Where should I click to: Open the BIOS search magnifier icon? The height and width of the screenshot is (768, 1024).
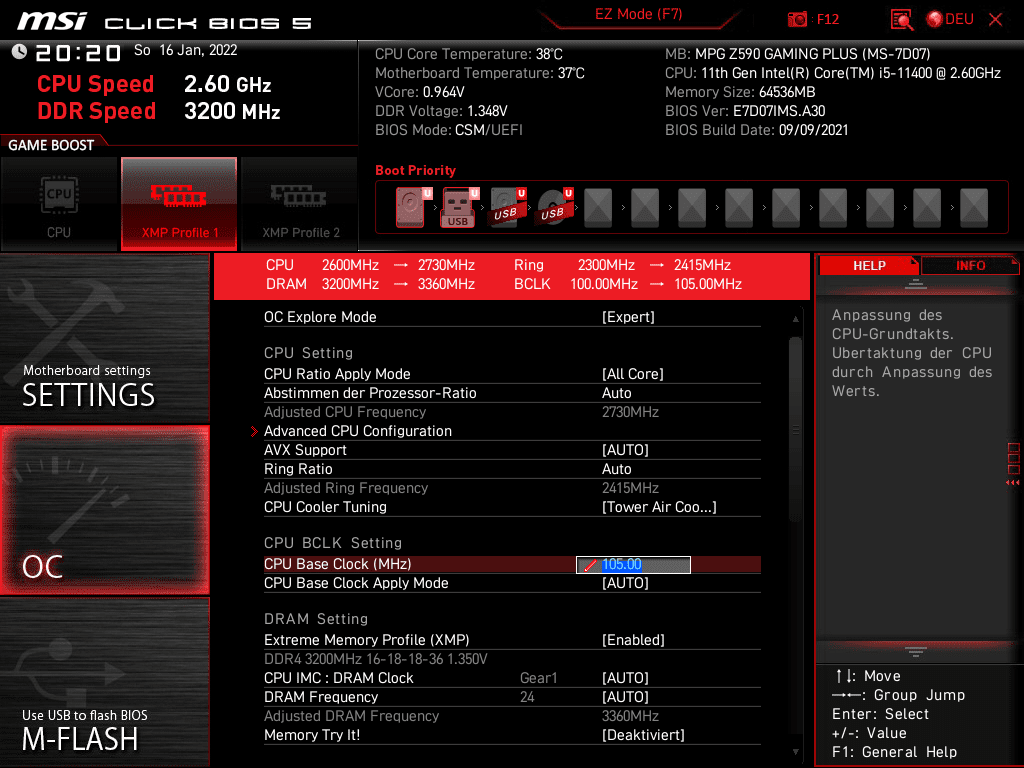[x=902, y=20]
